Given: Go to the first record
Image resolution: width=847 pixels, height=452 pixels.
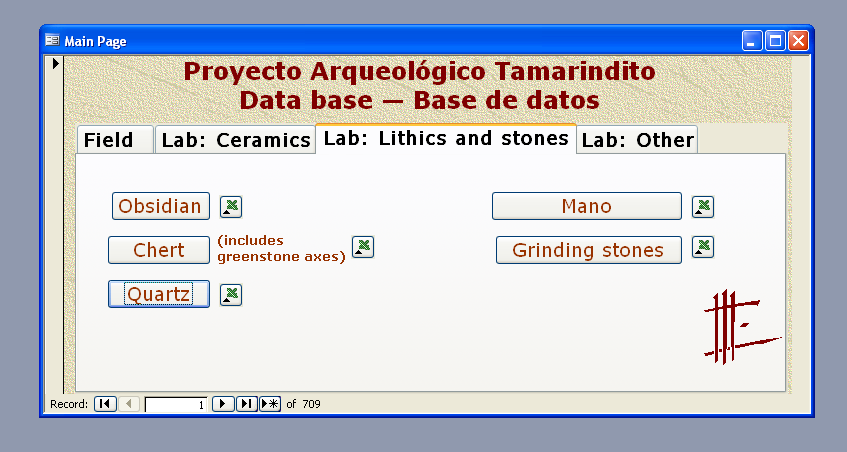Looking at the screenshot, I should [105, 404].
